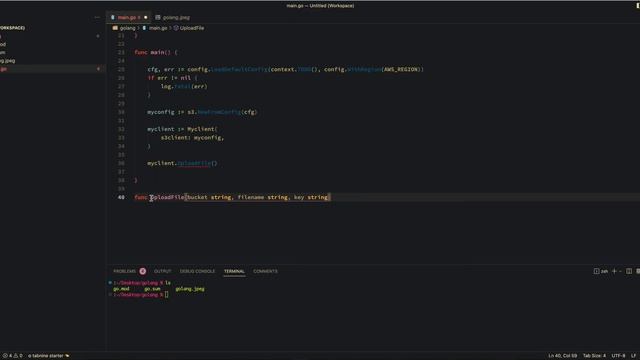The height and width of the screenshot is (360, 640).
Task: Click log.Fatal(err) on line 27
Action: click(184, 87)
